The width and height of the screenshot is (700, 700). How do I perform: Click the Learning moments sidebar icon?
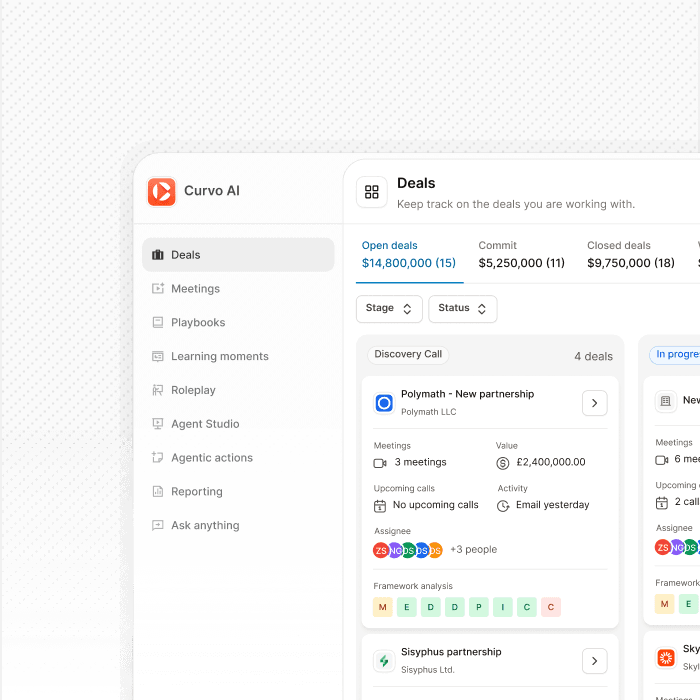point(158,356)
